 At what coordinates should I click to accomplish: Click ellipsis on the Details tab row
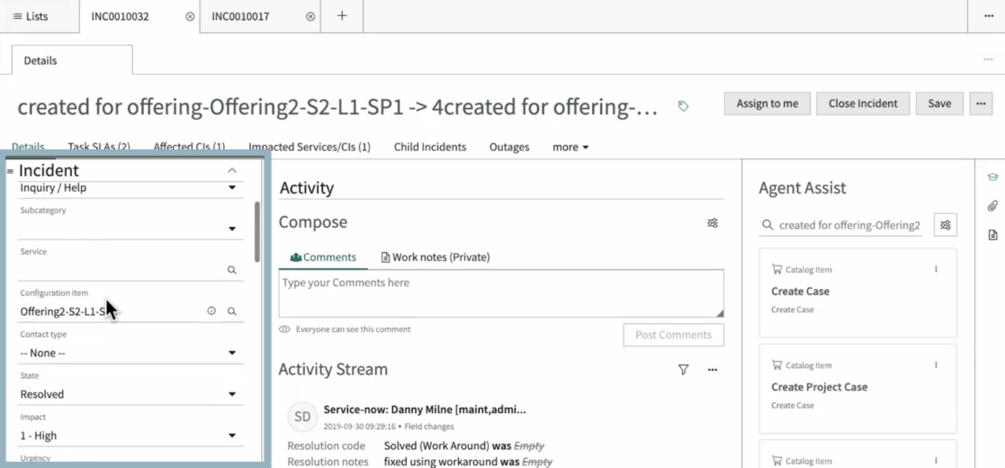pos(988,60)
